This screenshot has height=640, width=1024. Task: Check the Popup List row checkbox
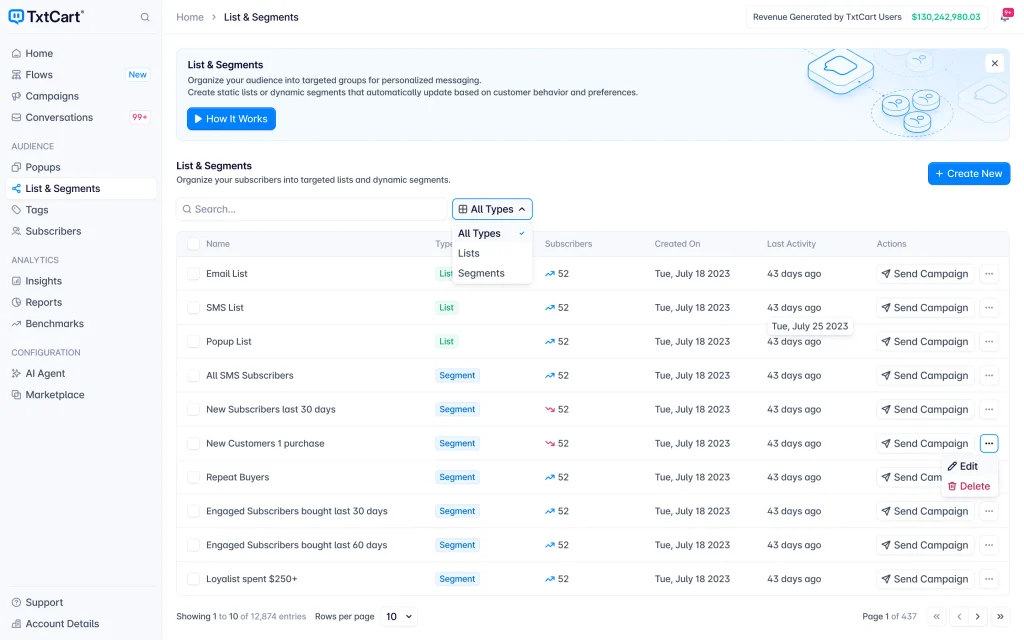193,342
